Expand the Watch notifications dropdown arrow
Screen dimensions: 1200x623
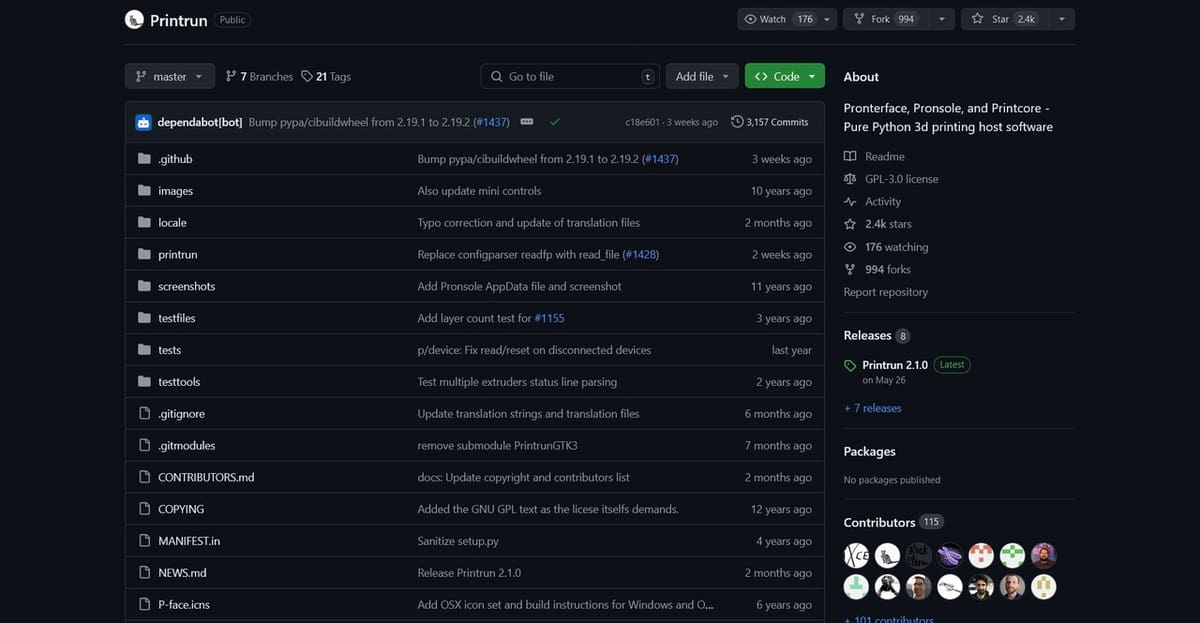[827, 19]
